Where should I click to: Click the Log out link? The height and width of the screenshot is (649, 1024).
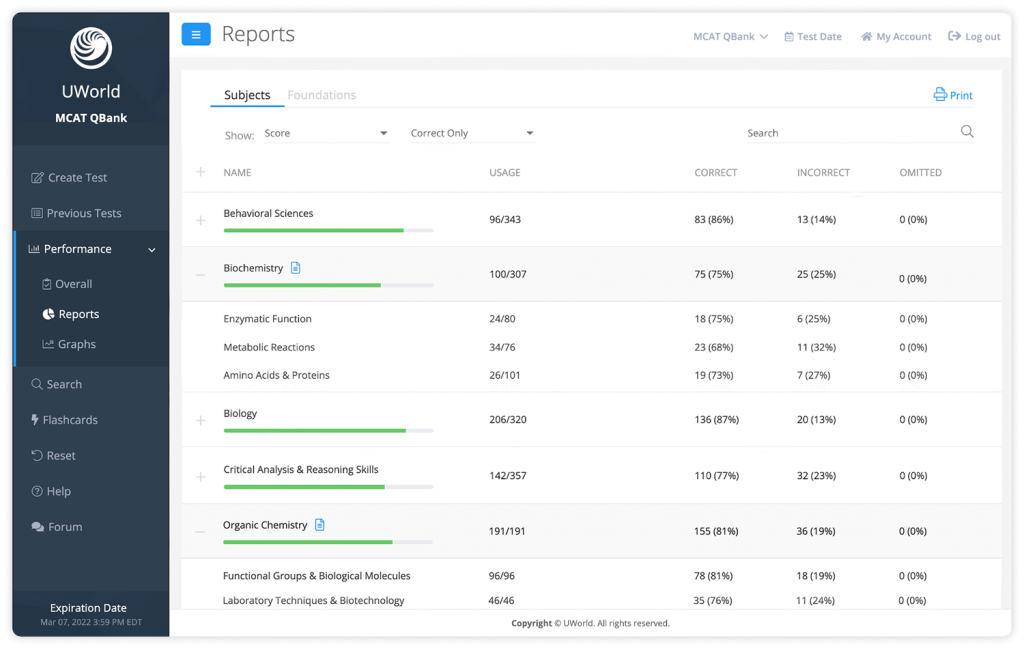pyautogui.click(x=974, y=37)
